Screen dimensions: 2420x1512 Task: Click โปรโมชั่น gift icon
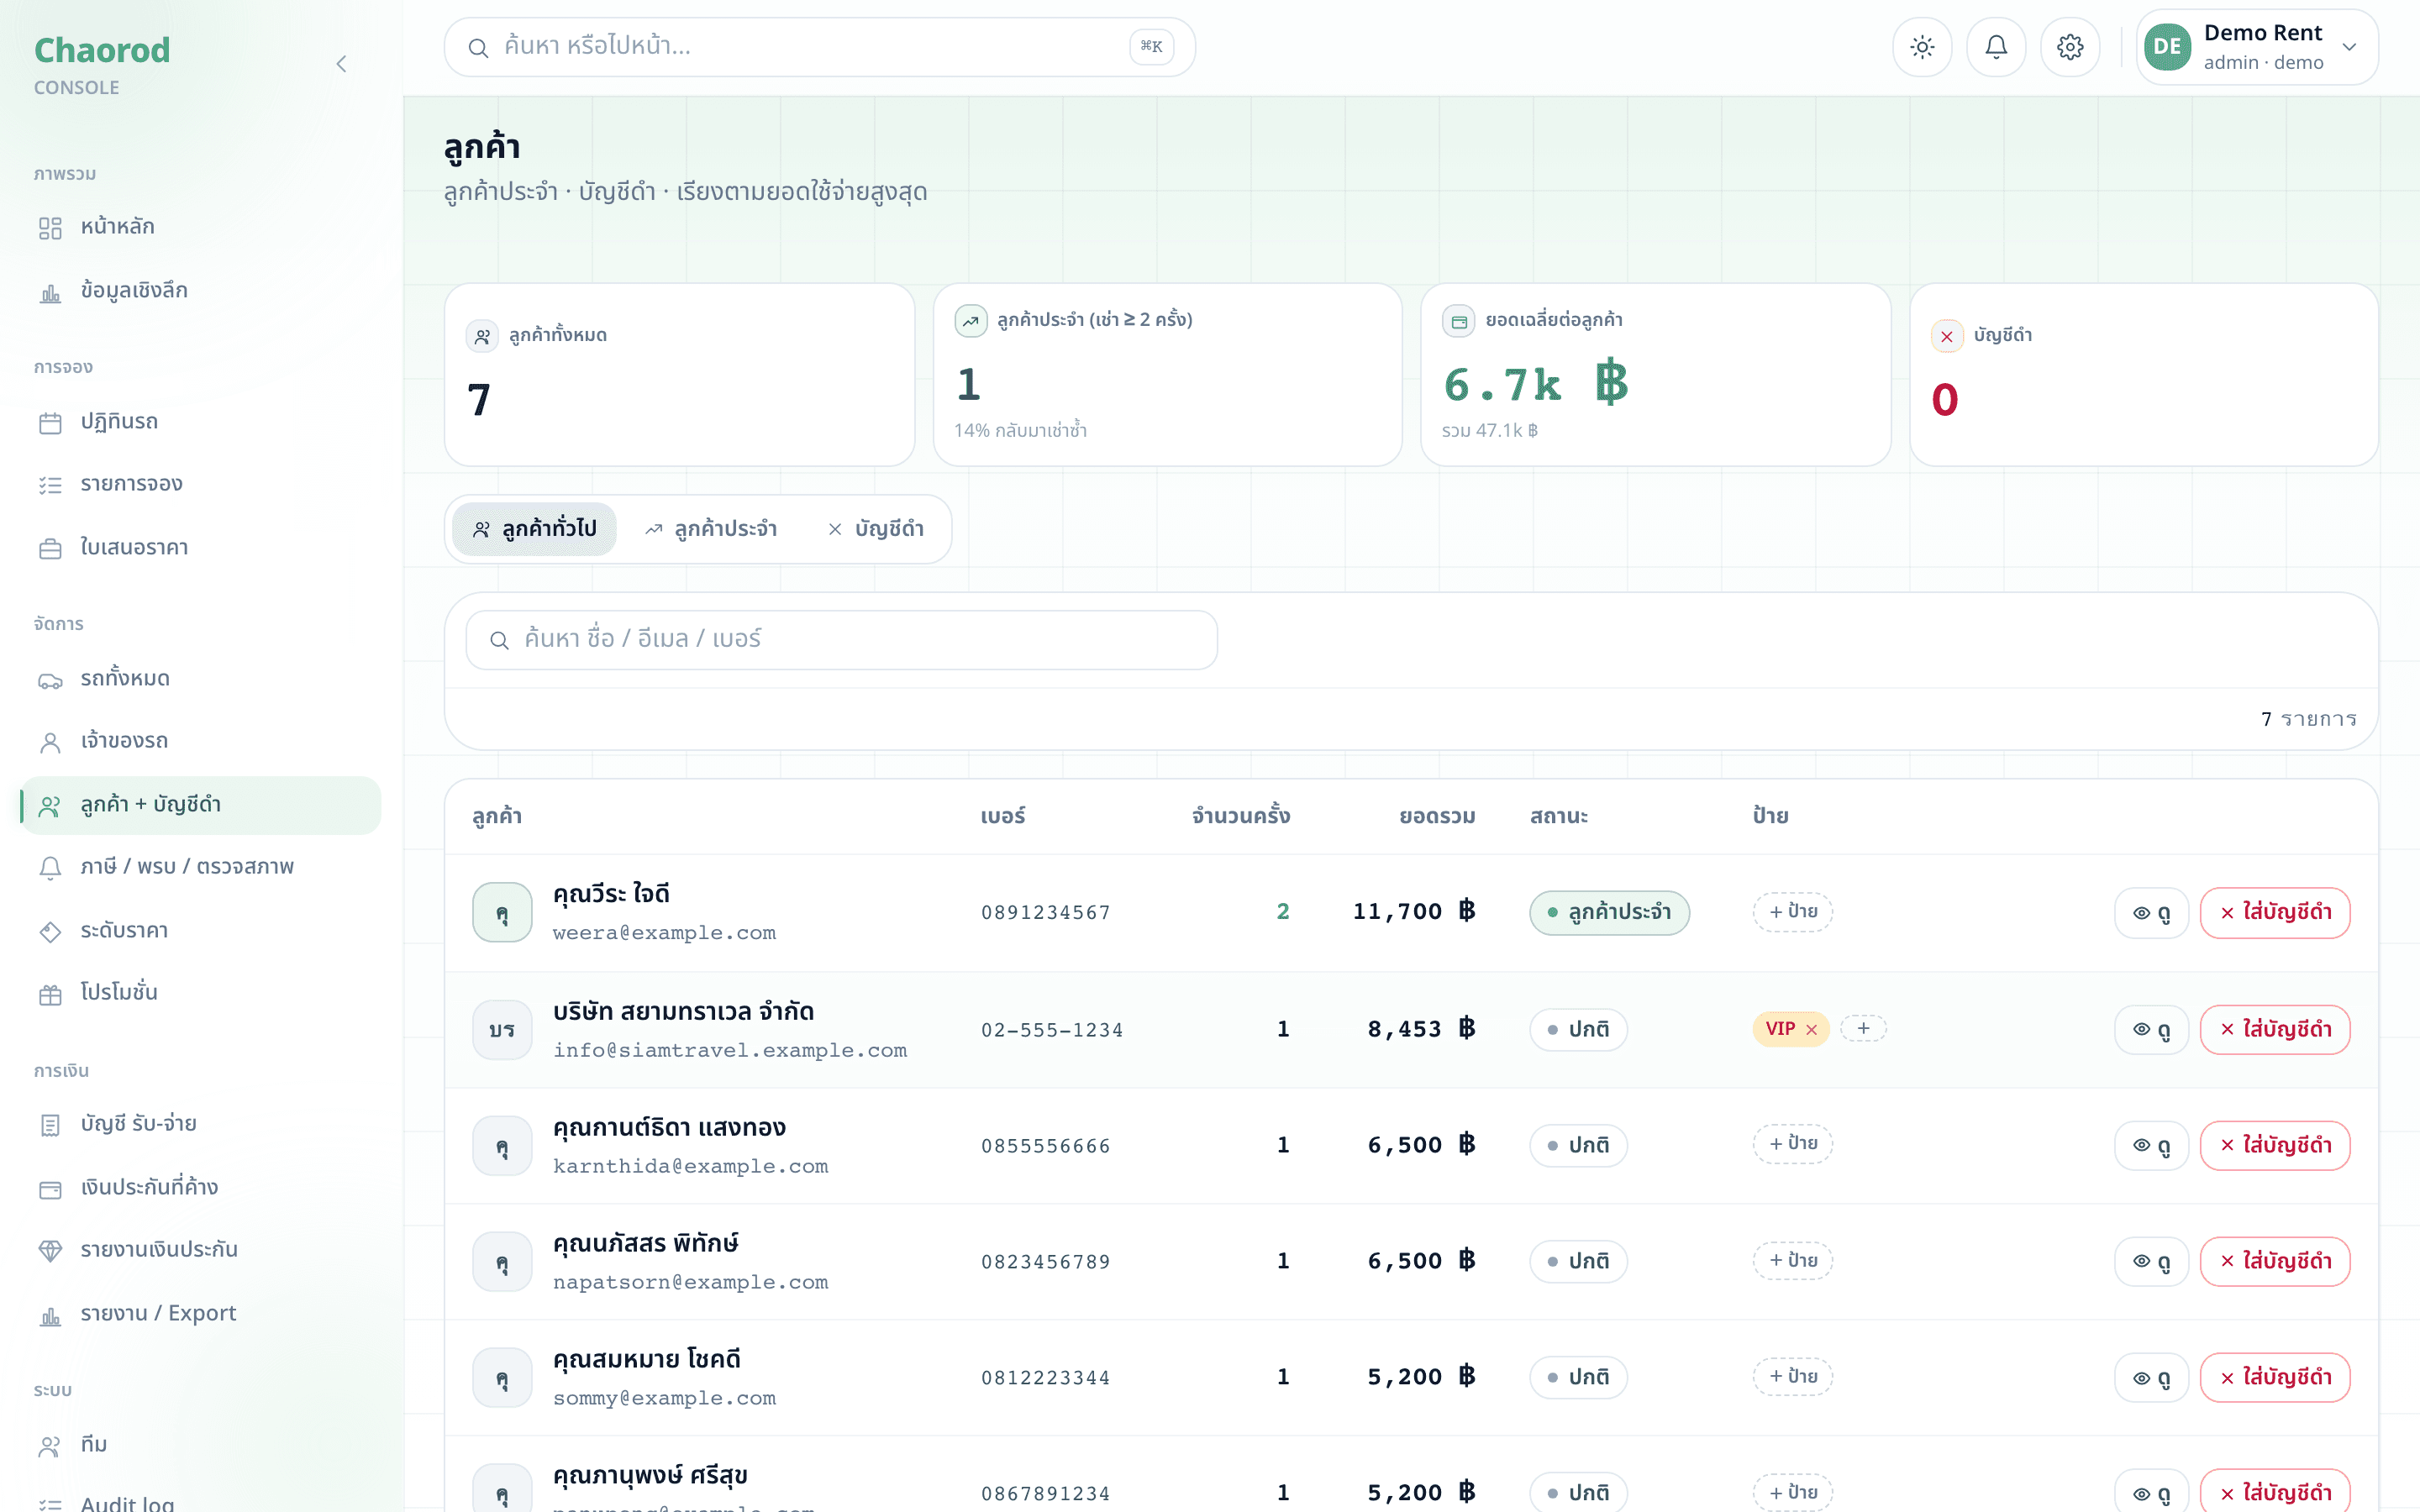[50, 994]
